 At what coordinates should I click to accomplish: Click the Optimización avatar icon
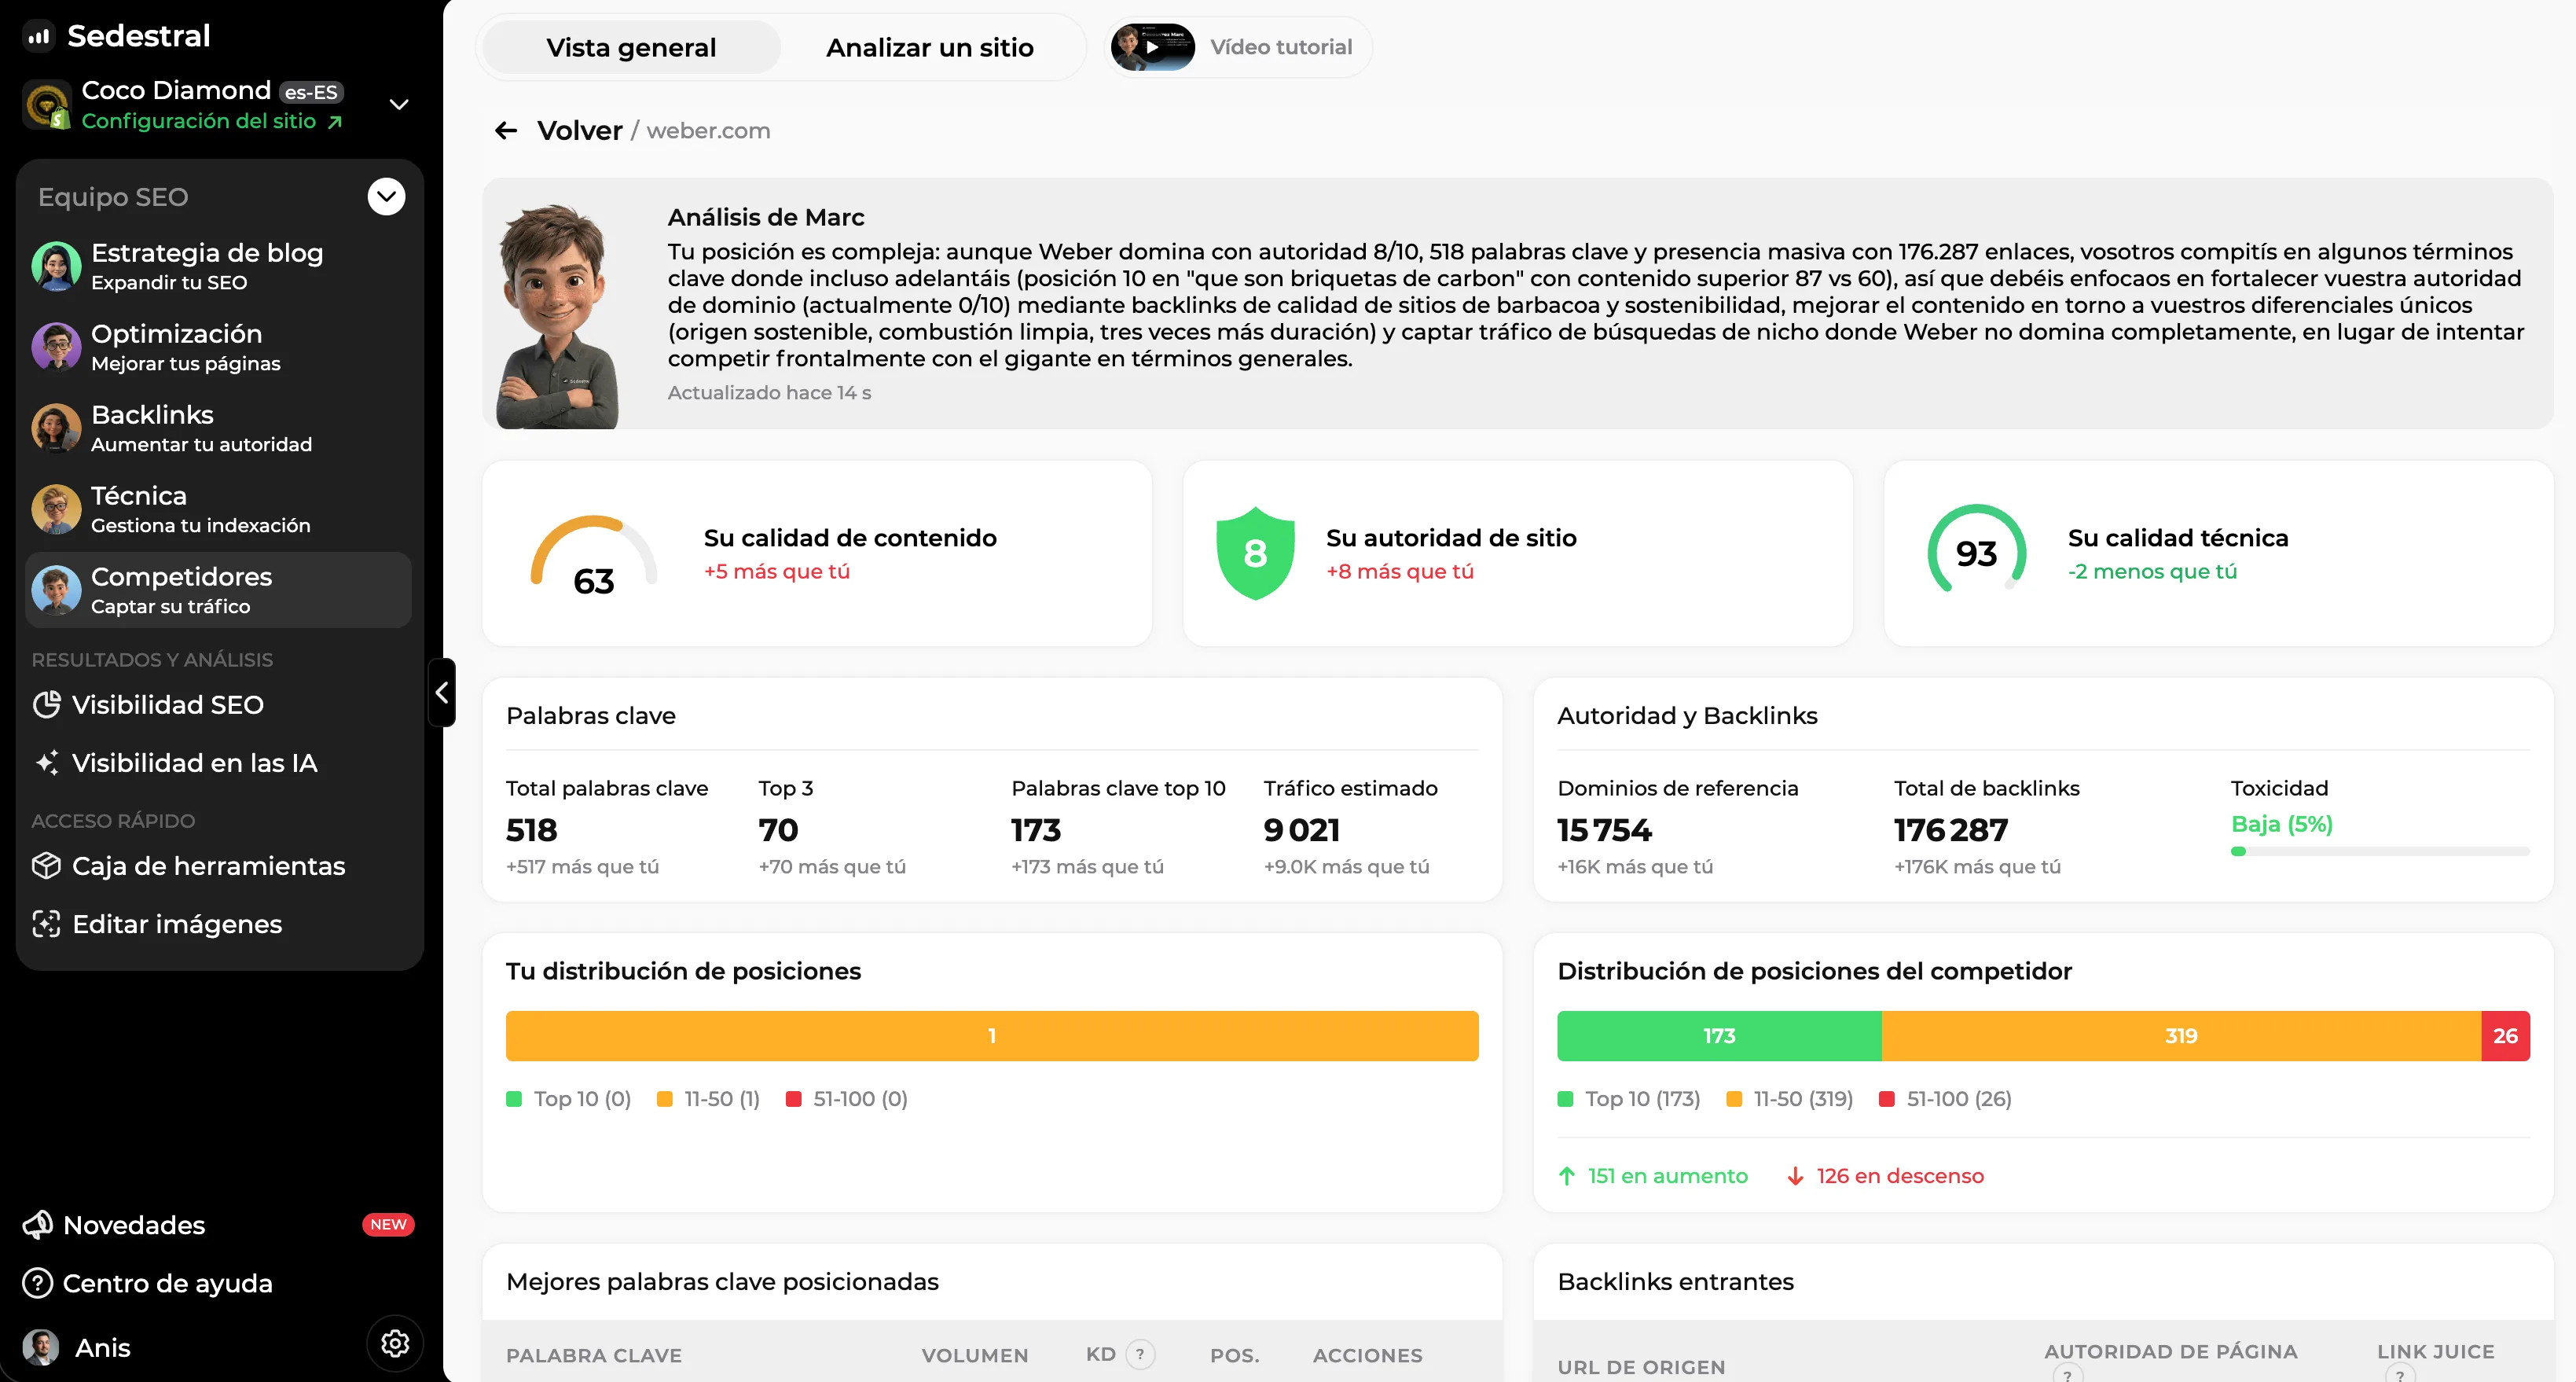coord(56,347)
